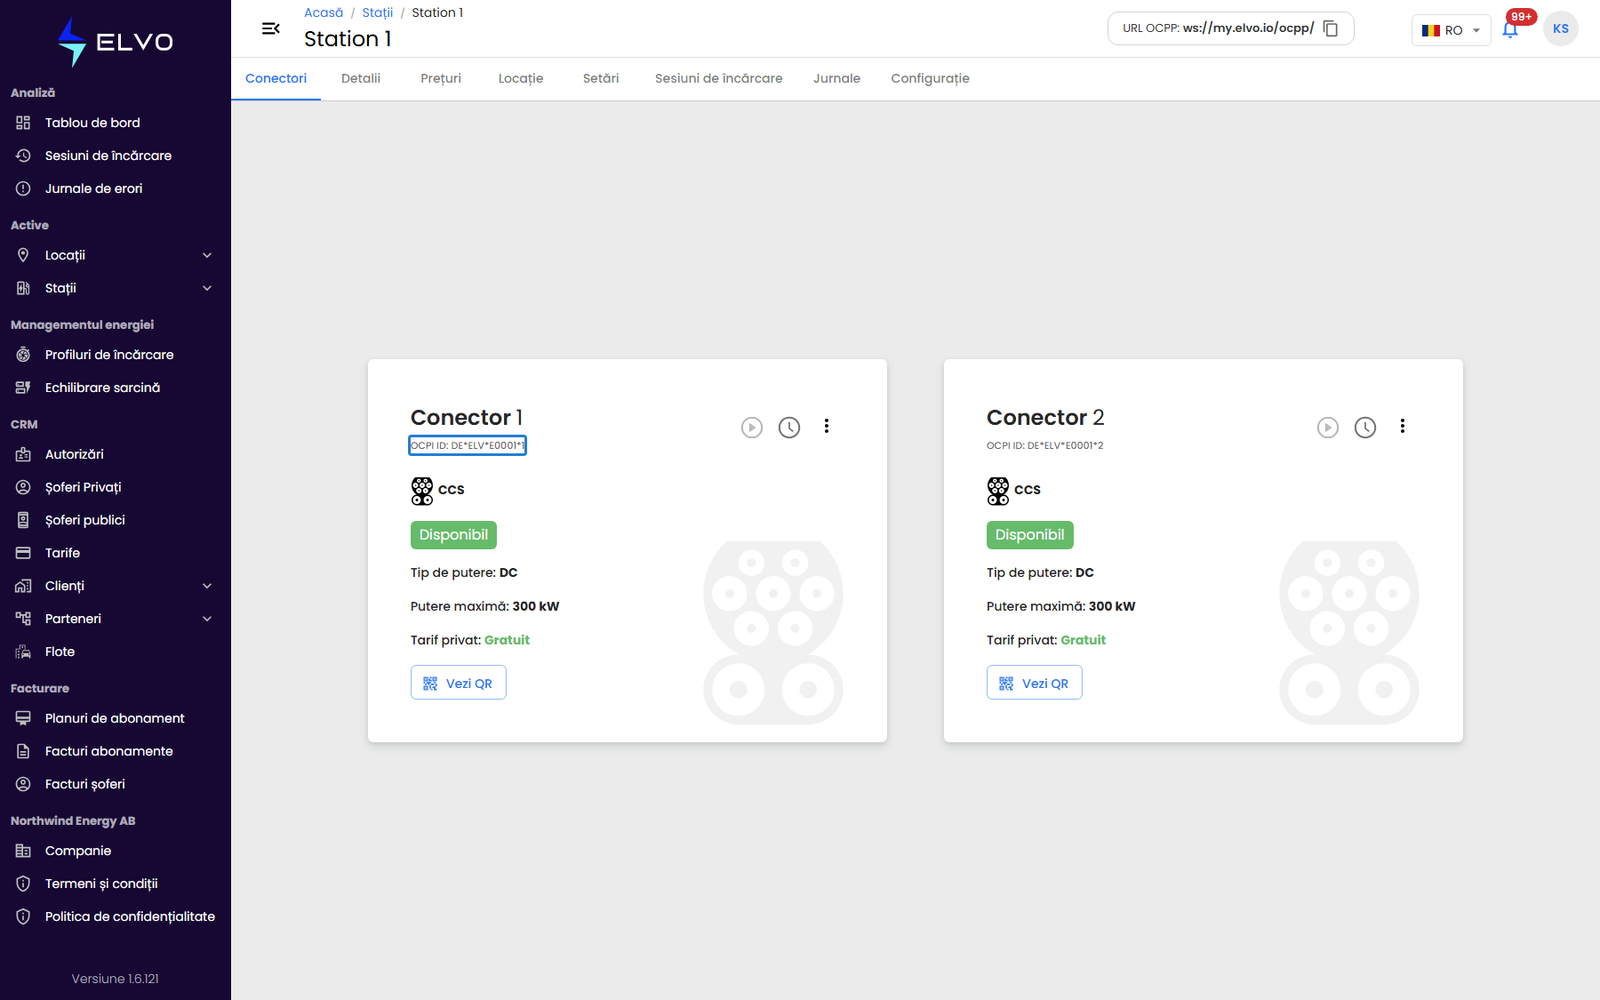
Task: Start charging on Conector 1
Action: click(752, 428)
